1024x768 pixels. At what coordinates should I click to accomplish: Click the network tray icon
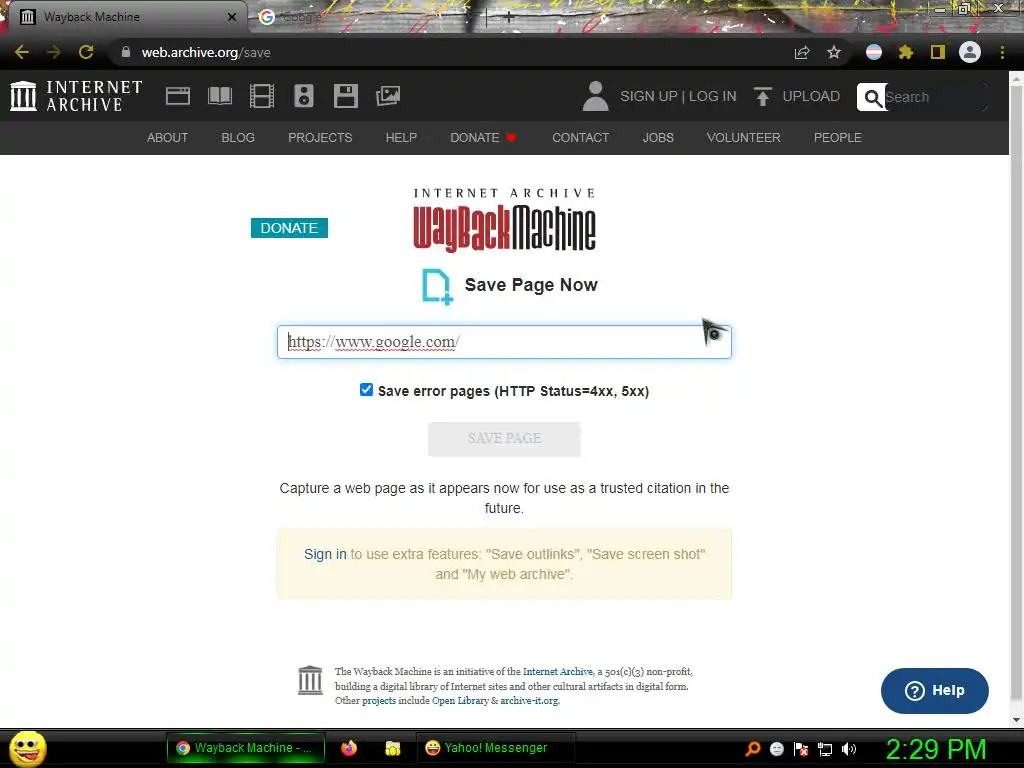click(825, 749)
